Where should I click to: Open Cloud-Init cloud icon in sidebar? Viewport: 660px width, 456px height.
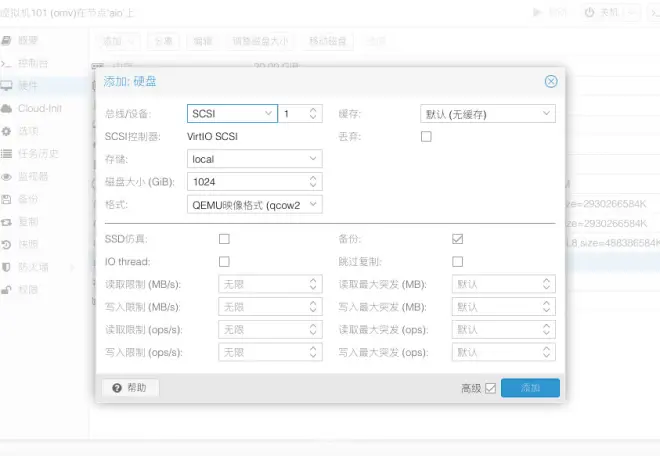pos(6,109)
